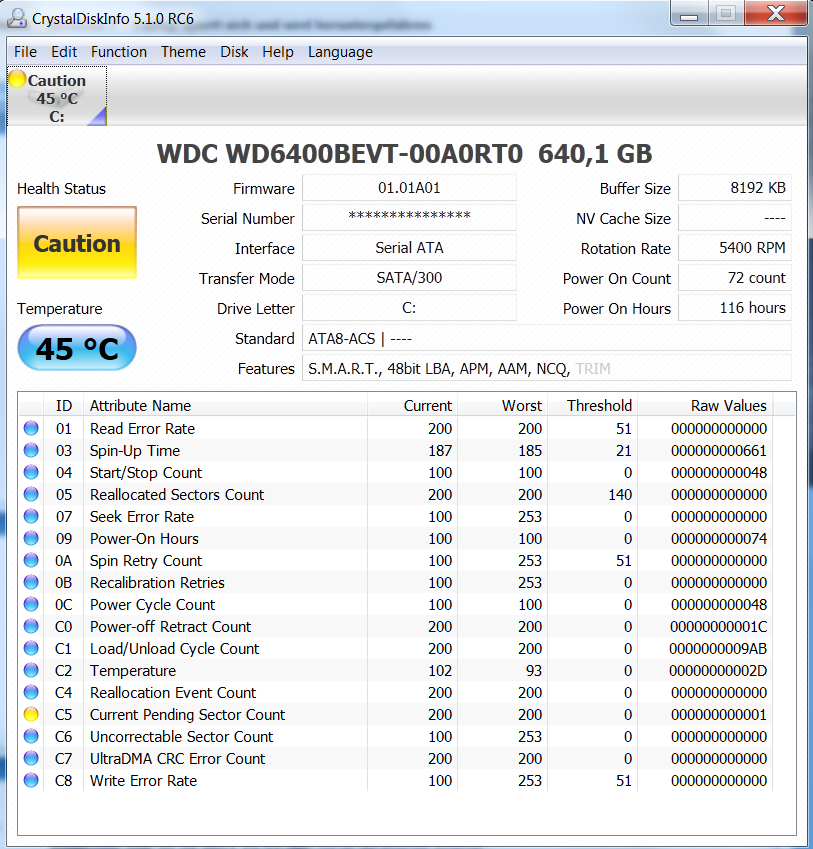The width and height of the screenshot is (813, 849).
Task: Click the Current column header
Action: tap(412, 406)
